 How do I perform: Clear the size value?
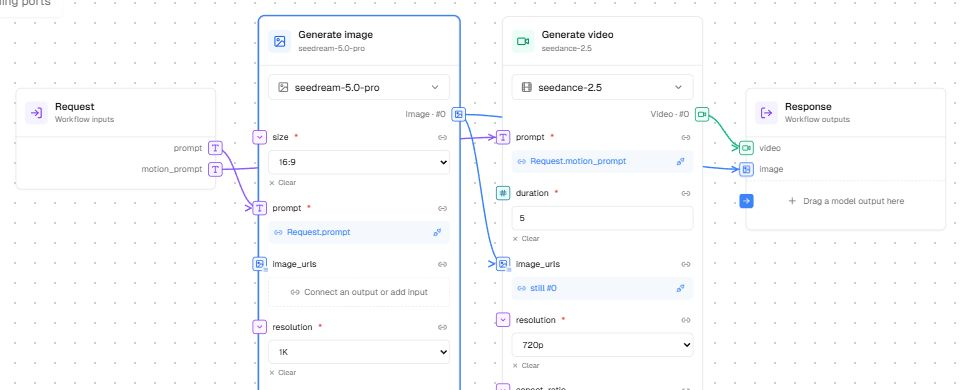[x=282, y=183]
